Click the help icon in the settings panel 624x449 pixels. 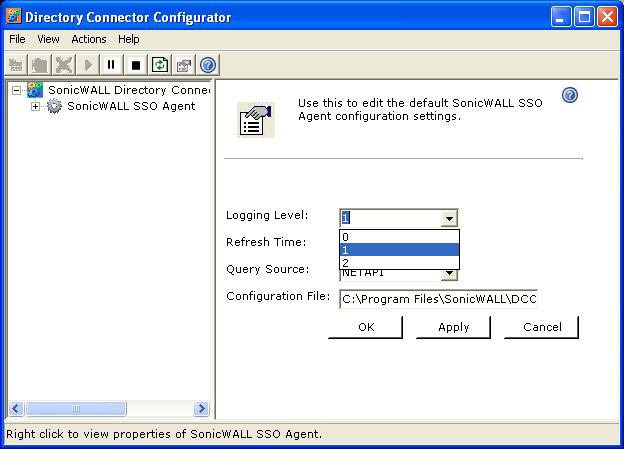click(x=570, y=95)
